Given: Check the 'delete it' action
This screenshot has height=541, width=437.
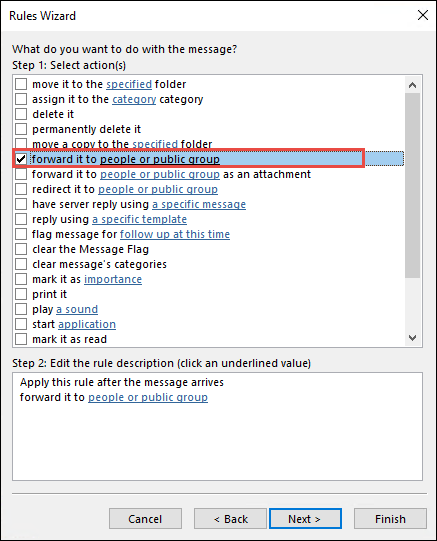Looking at the screenshot, I should 21,114.
